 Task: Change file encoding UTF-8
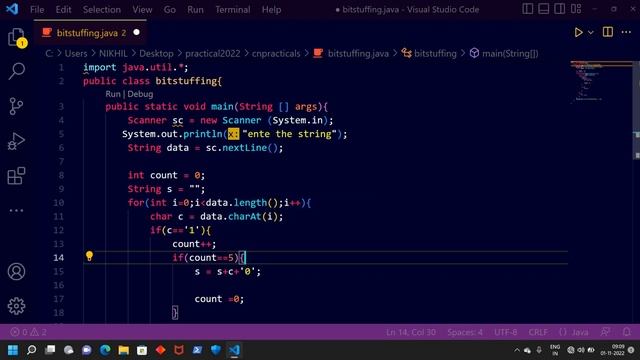tap(505, 332)
